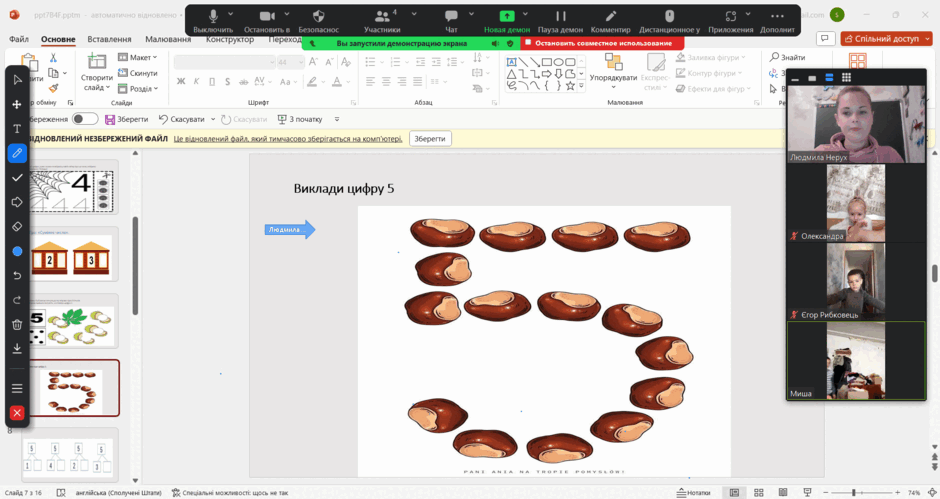Click the cut scissors icon
This screenshot has height=499, width=940.
tap(53, 58)
